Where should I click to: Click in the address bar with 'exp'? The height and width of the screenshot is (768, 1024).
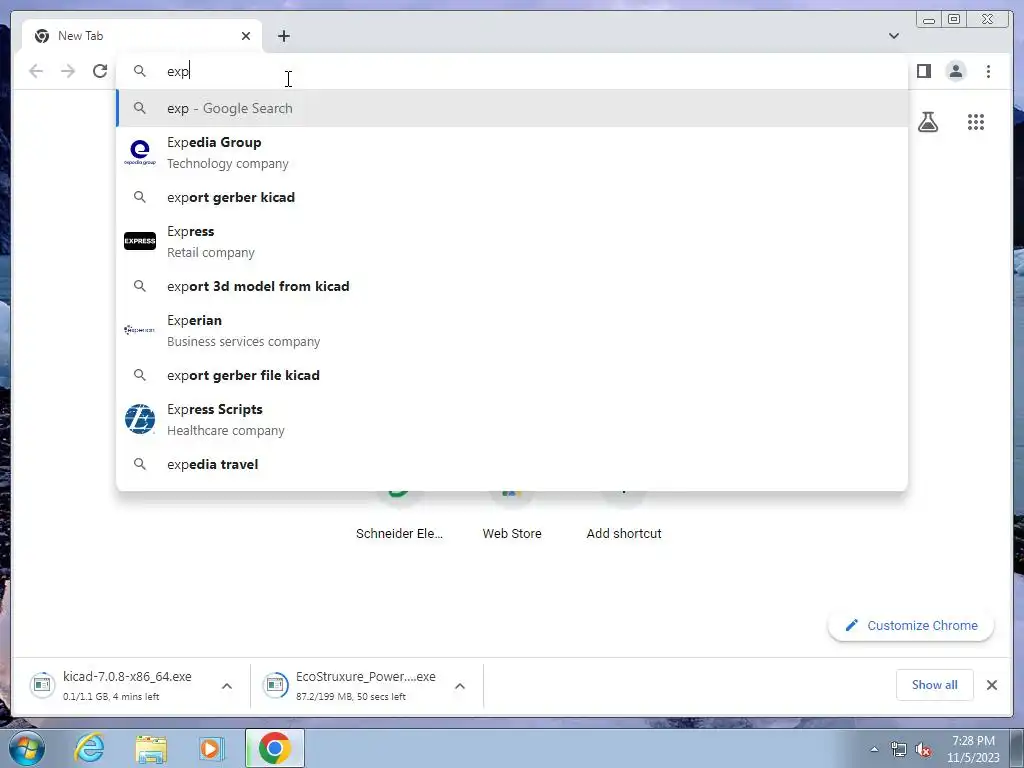pos(512,71)
